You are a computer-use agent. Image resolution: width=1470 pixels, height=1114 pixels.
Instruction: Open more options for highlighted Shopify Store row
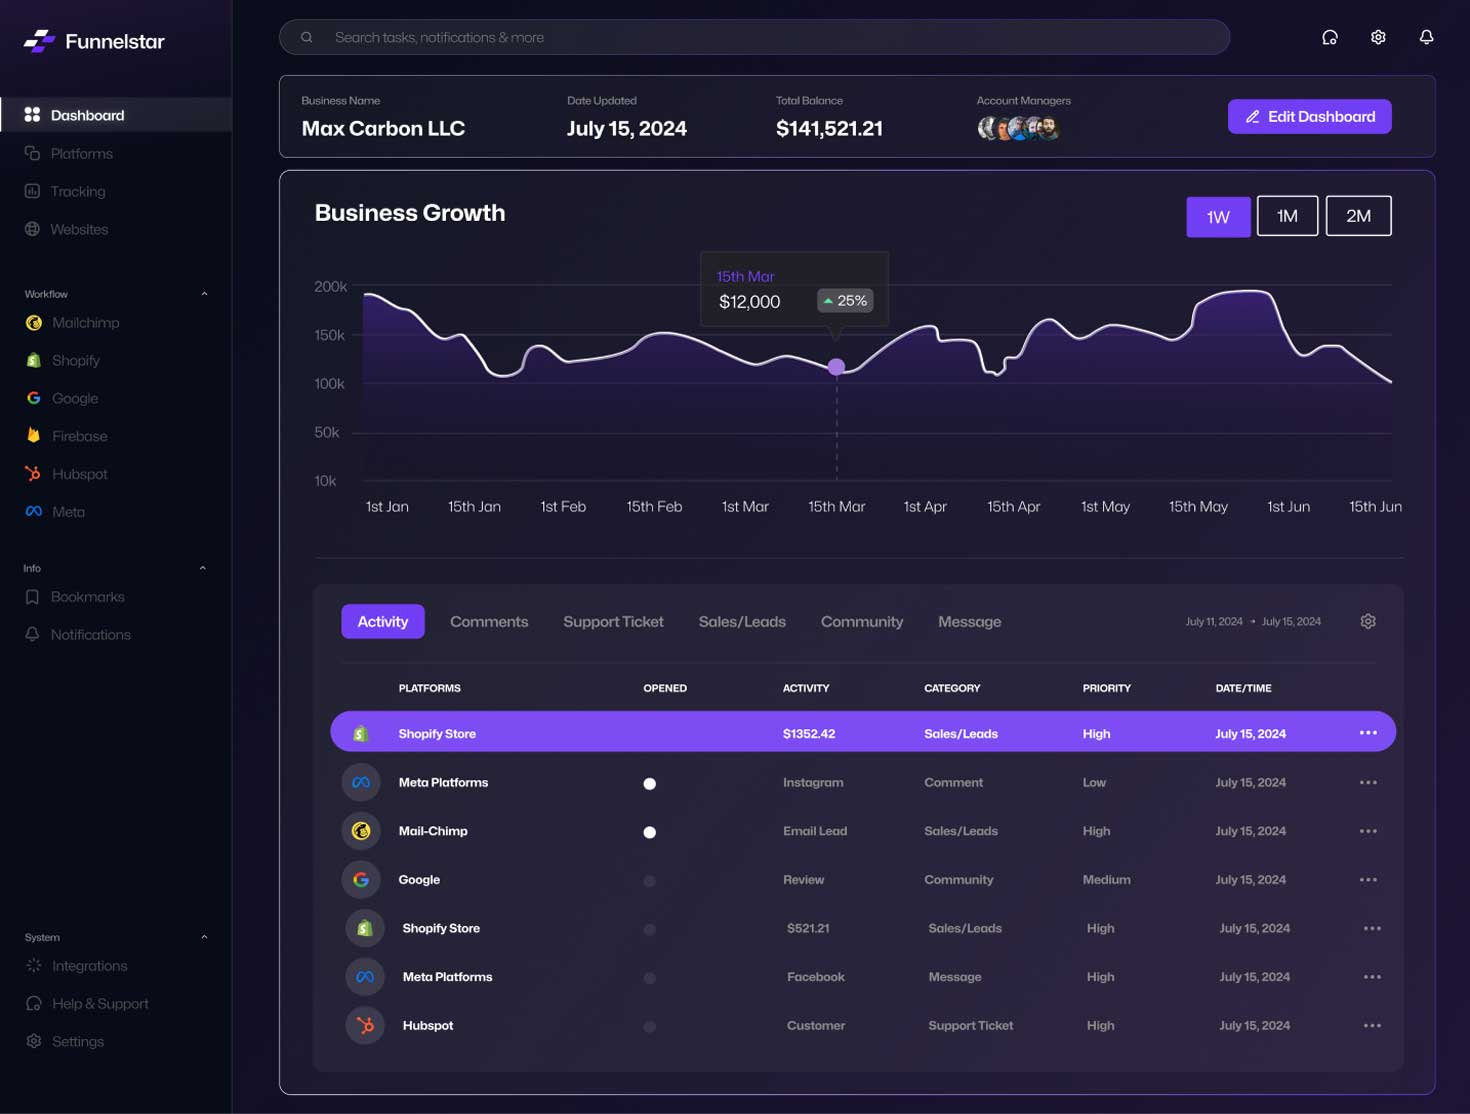click(1368, 733)
